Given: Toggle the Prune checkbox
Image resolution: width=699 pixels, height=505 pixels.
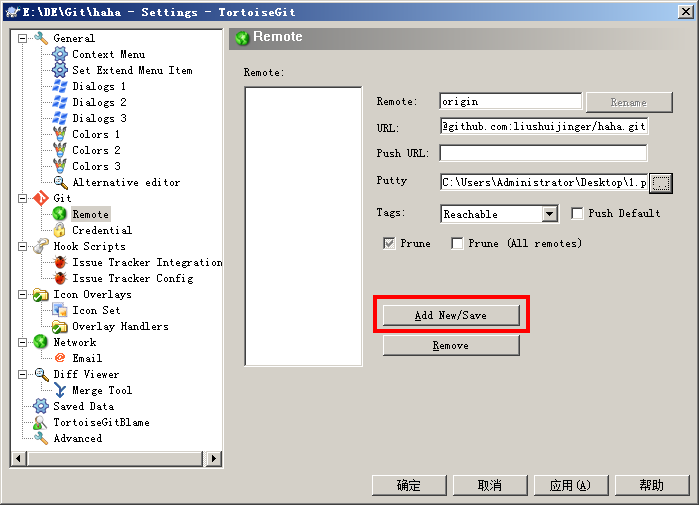Looking at the screenshot, I should point(389,243).
